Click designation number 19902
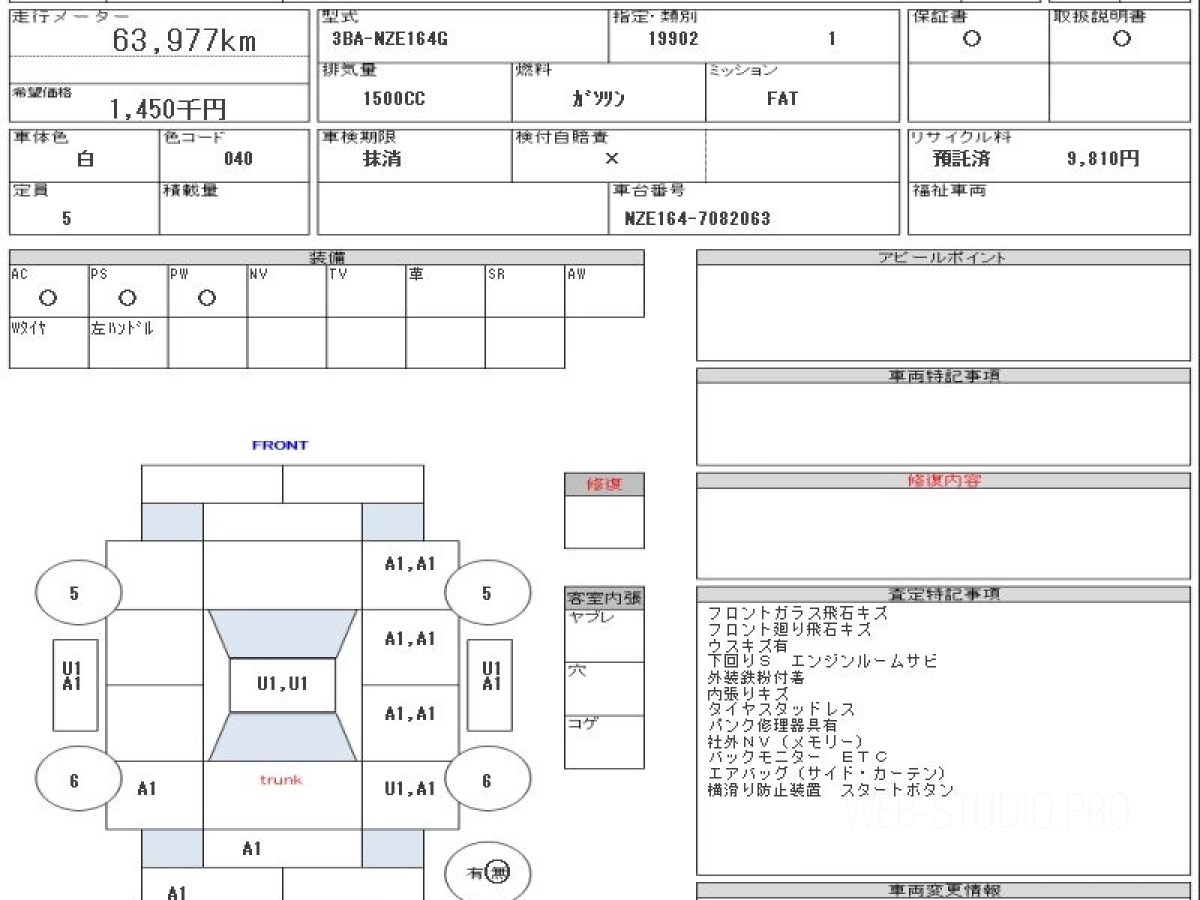Screen dimensions: 1200x900 (674, 39)
